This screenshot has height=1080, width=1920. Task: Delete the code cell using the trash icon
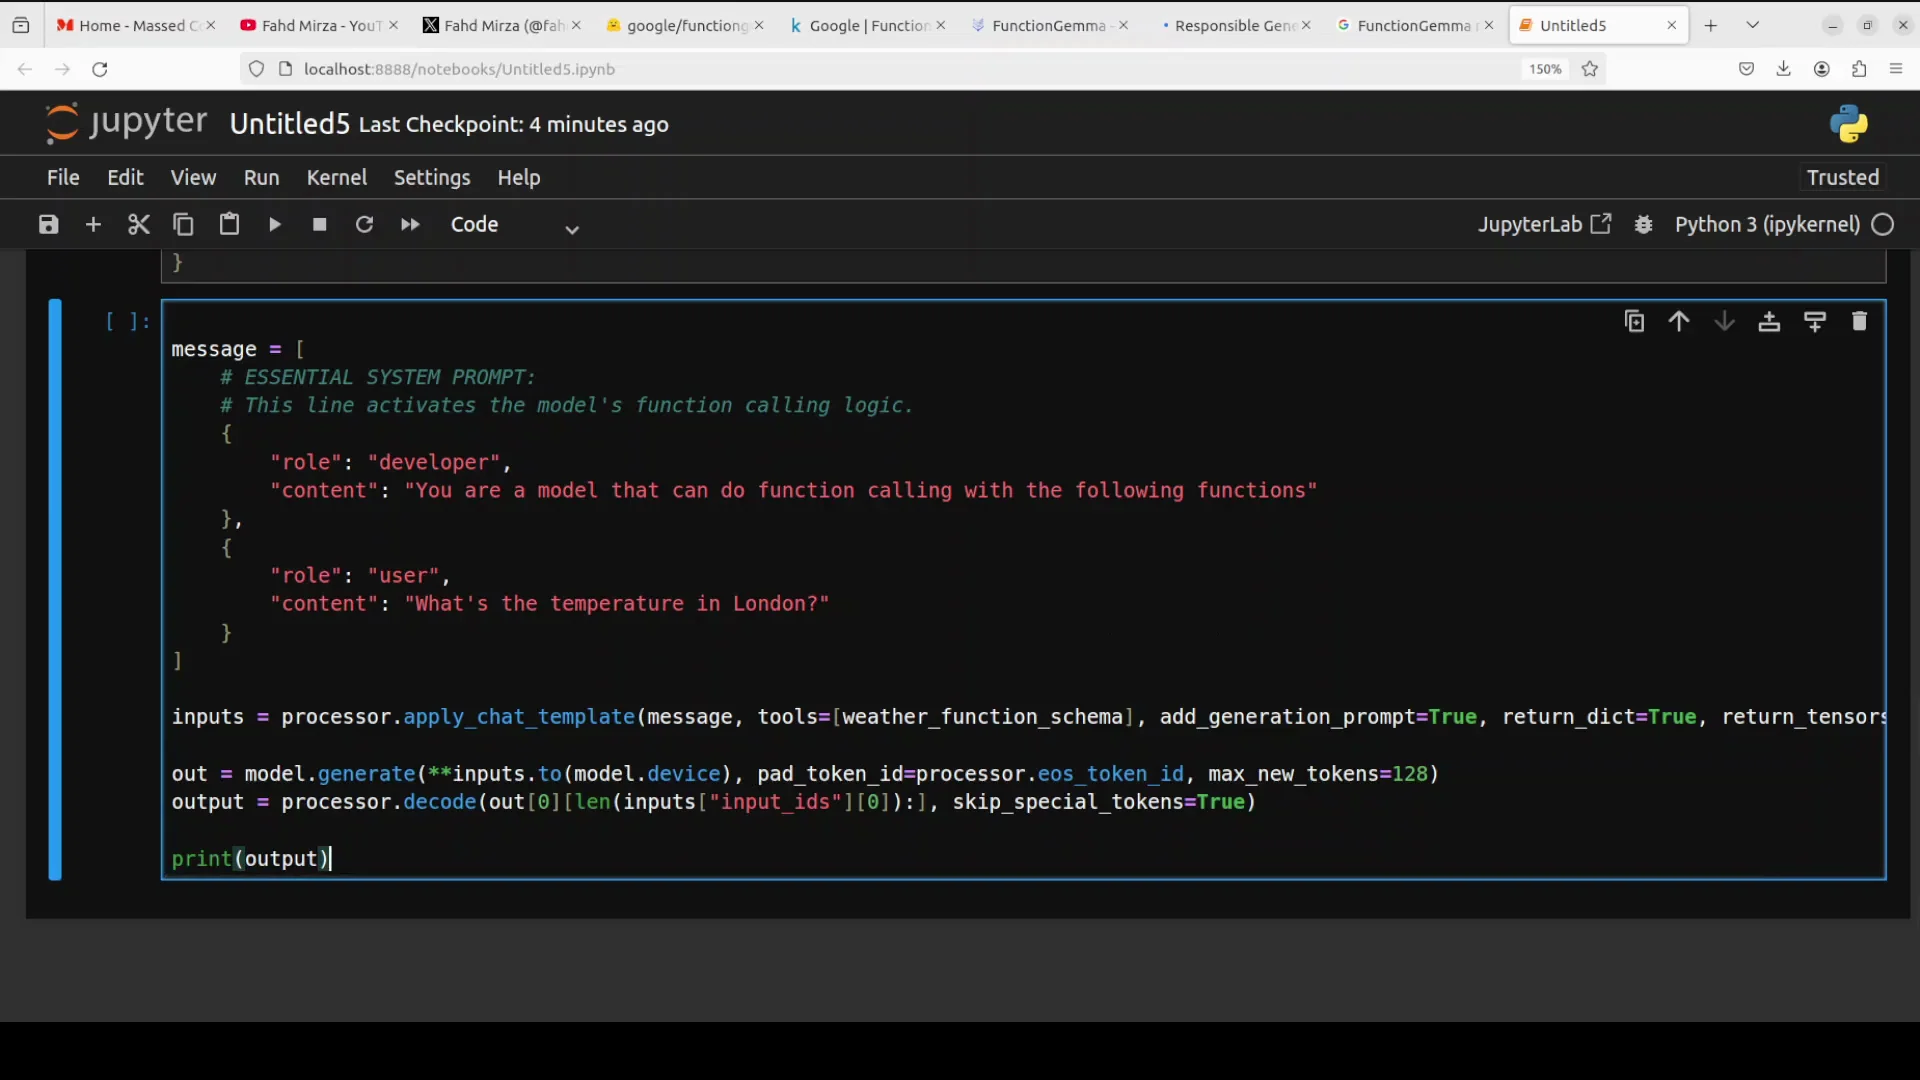click(1860, 321)
